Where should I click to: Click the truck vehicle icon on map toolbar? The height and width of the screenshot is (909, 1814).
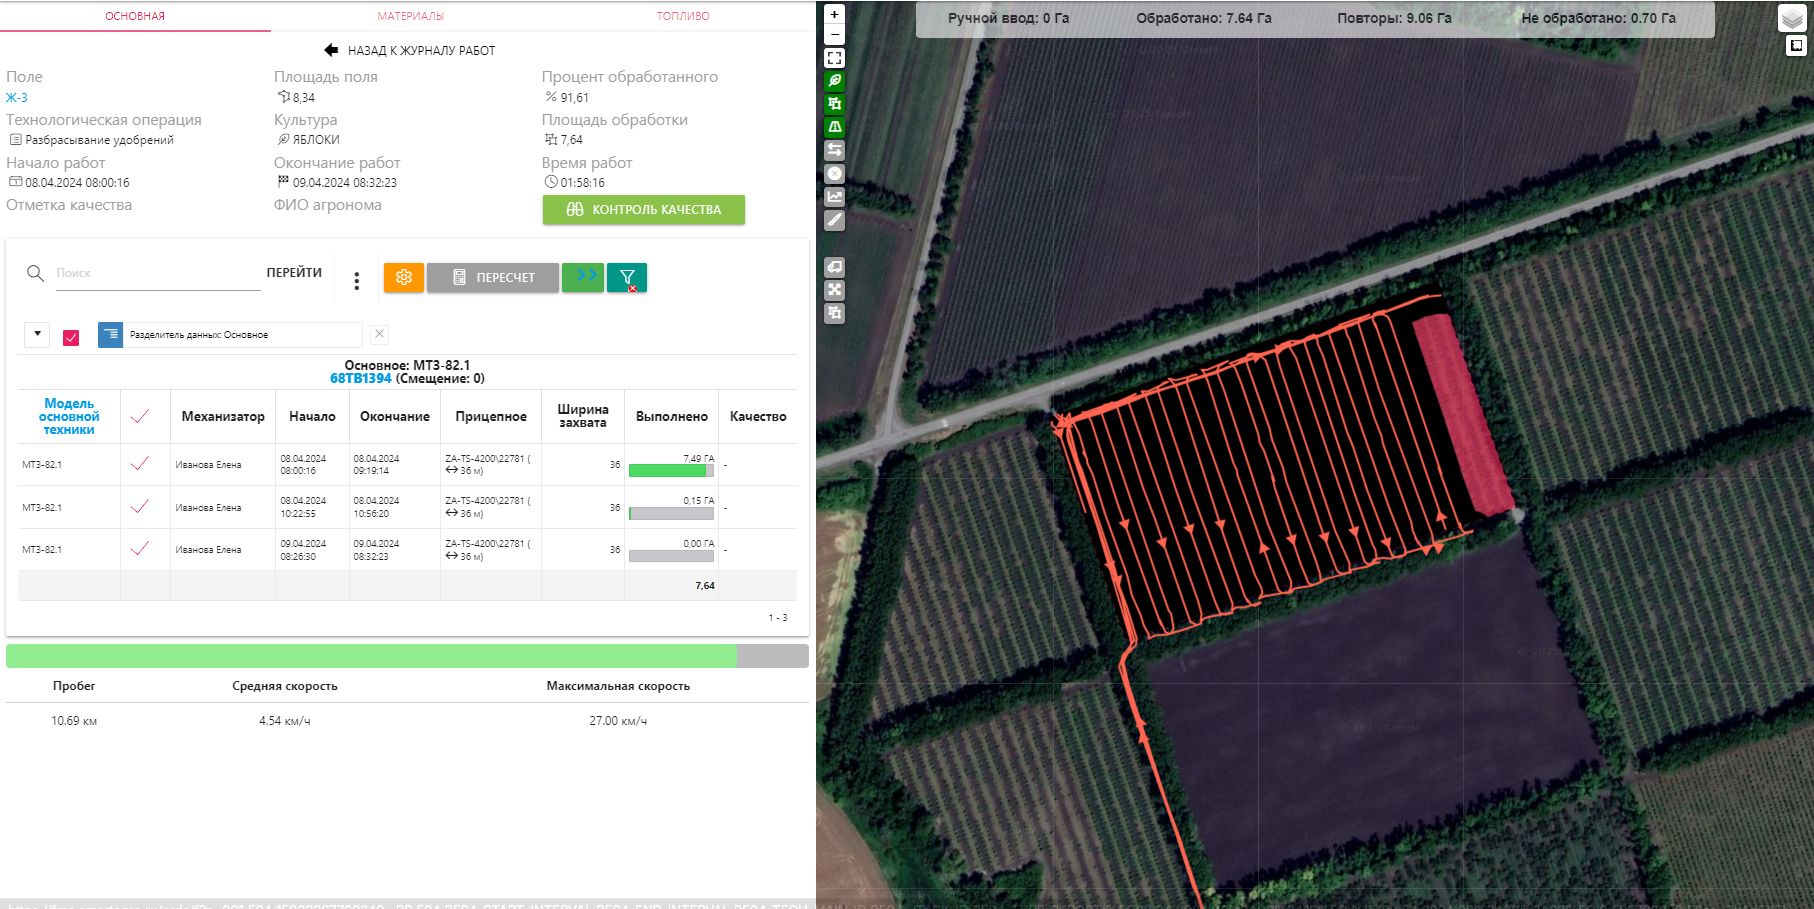834,267
